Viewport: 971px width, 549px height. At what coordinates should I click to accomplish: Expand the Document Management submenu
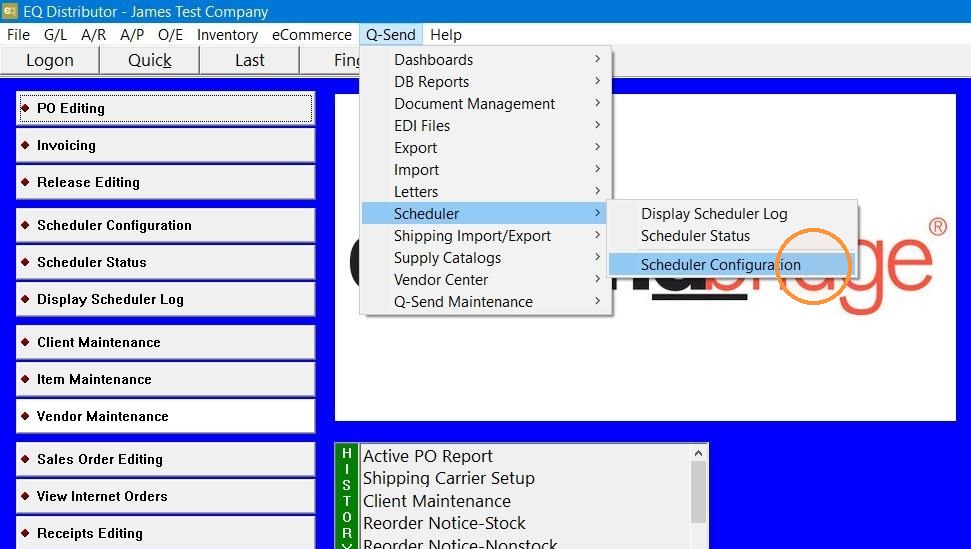click(x=486, y=103)
